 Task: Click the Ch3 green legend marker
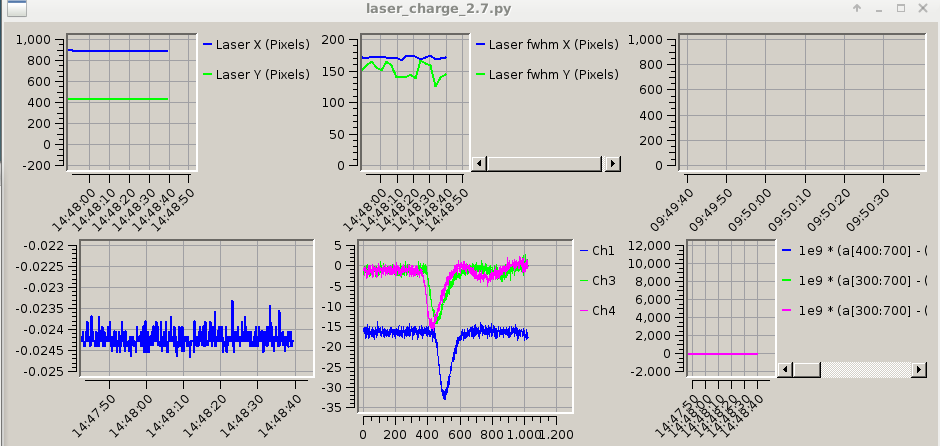(x=583, y=281)
